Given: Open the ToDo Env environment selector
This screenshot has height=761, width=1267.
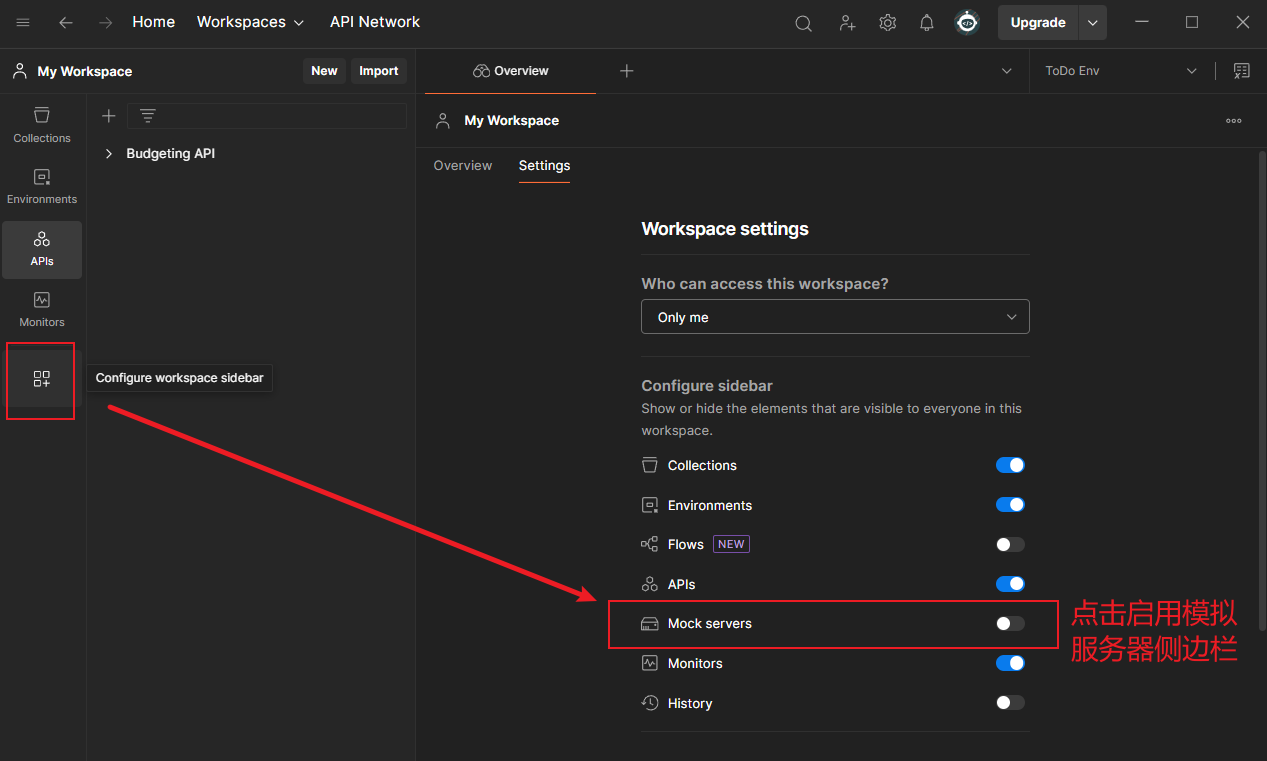Looking at the screenshot, I should pyautogui.click(x=1121, y=71).
